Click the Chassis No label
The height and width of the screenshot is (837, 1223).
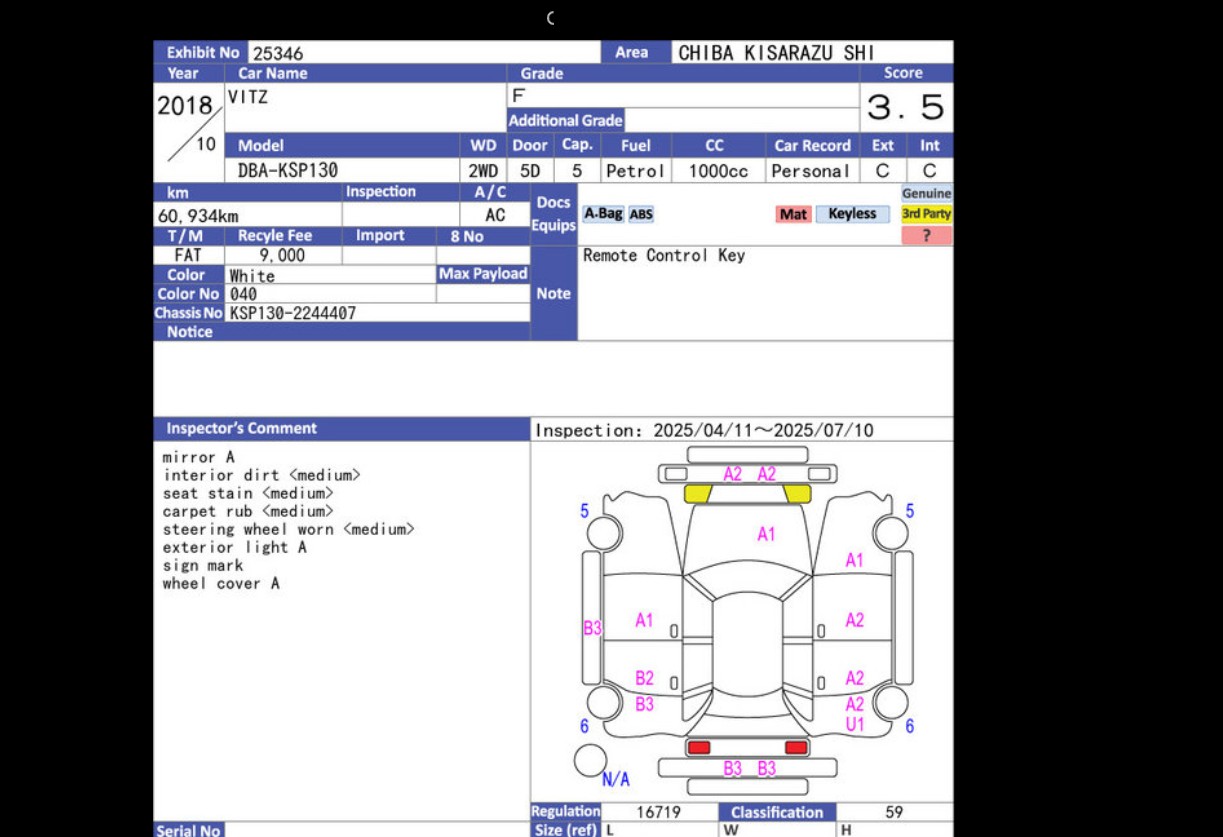188,313
